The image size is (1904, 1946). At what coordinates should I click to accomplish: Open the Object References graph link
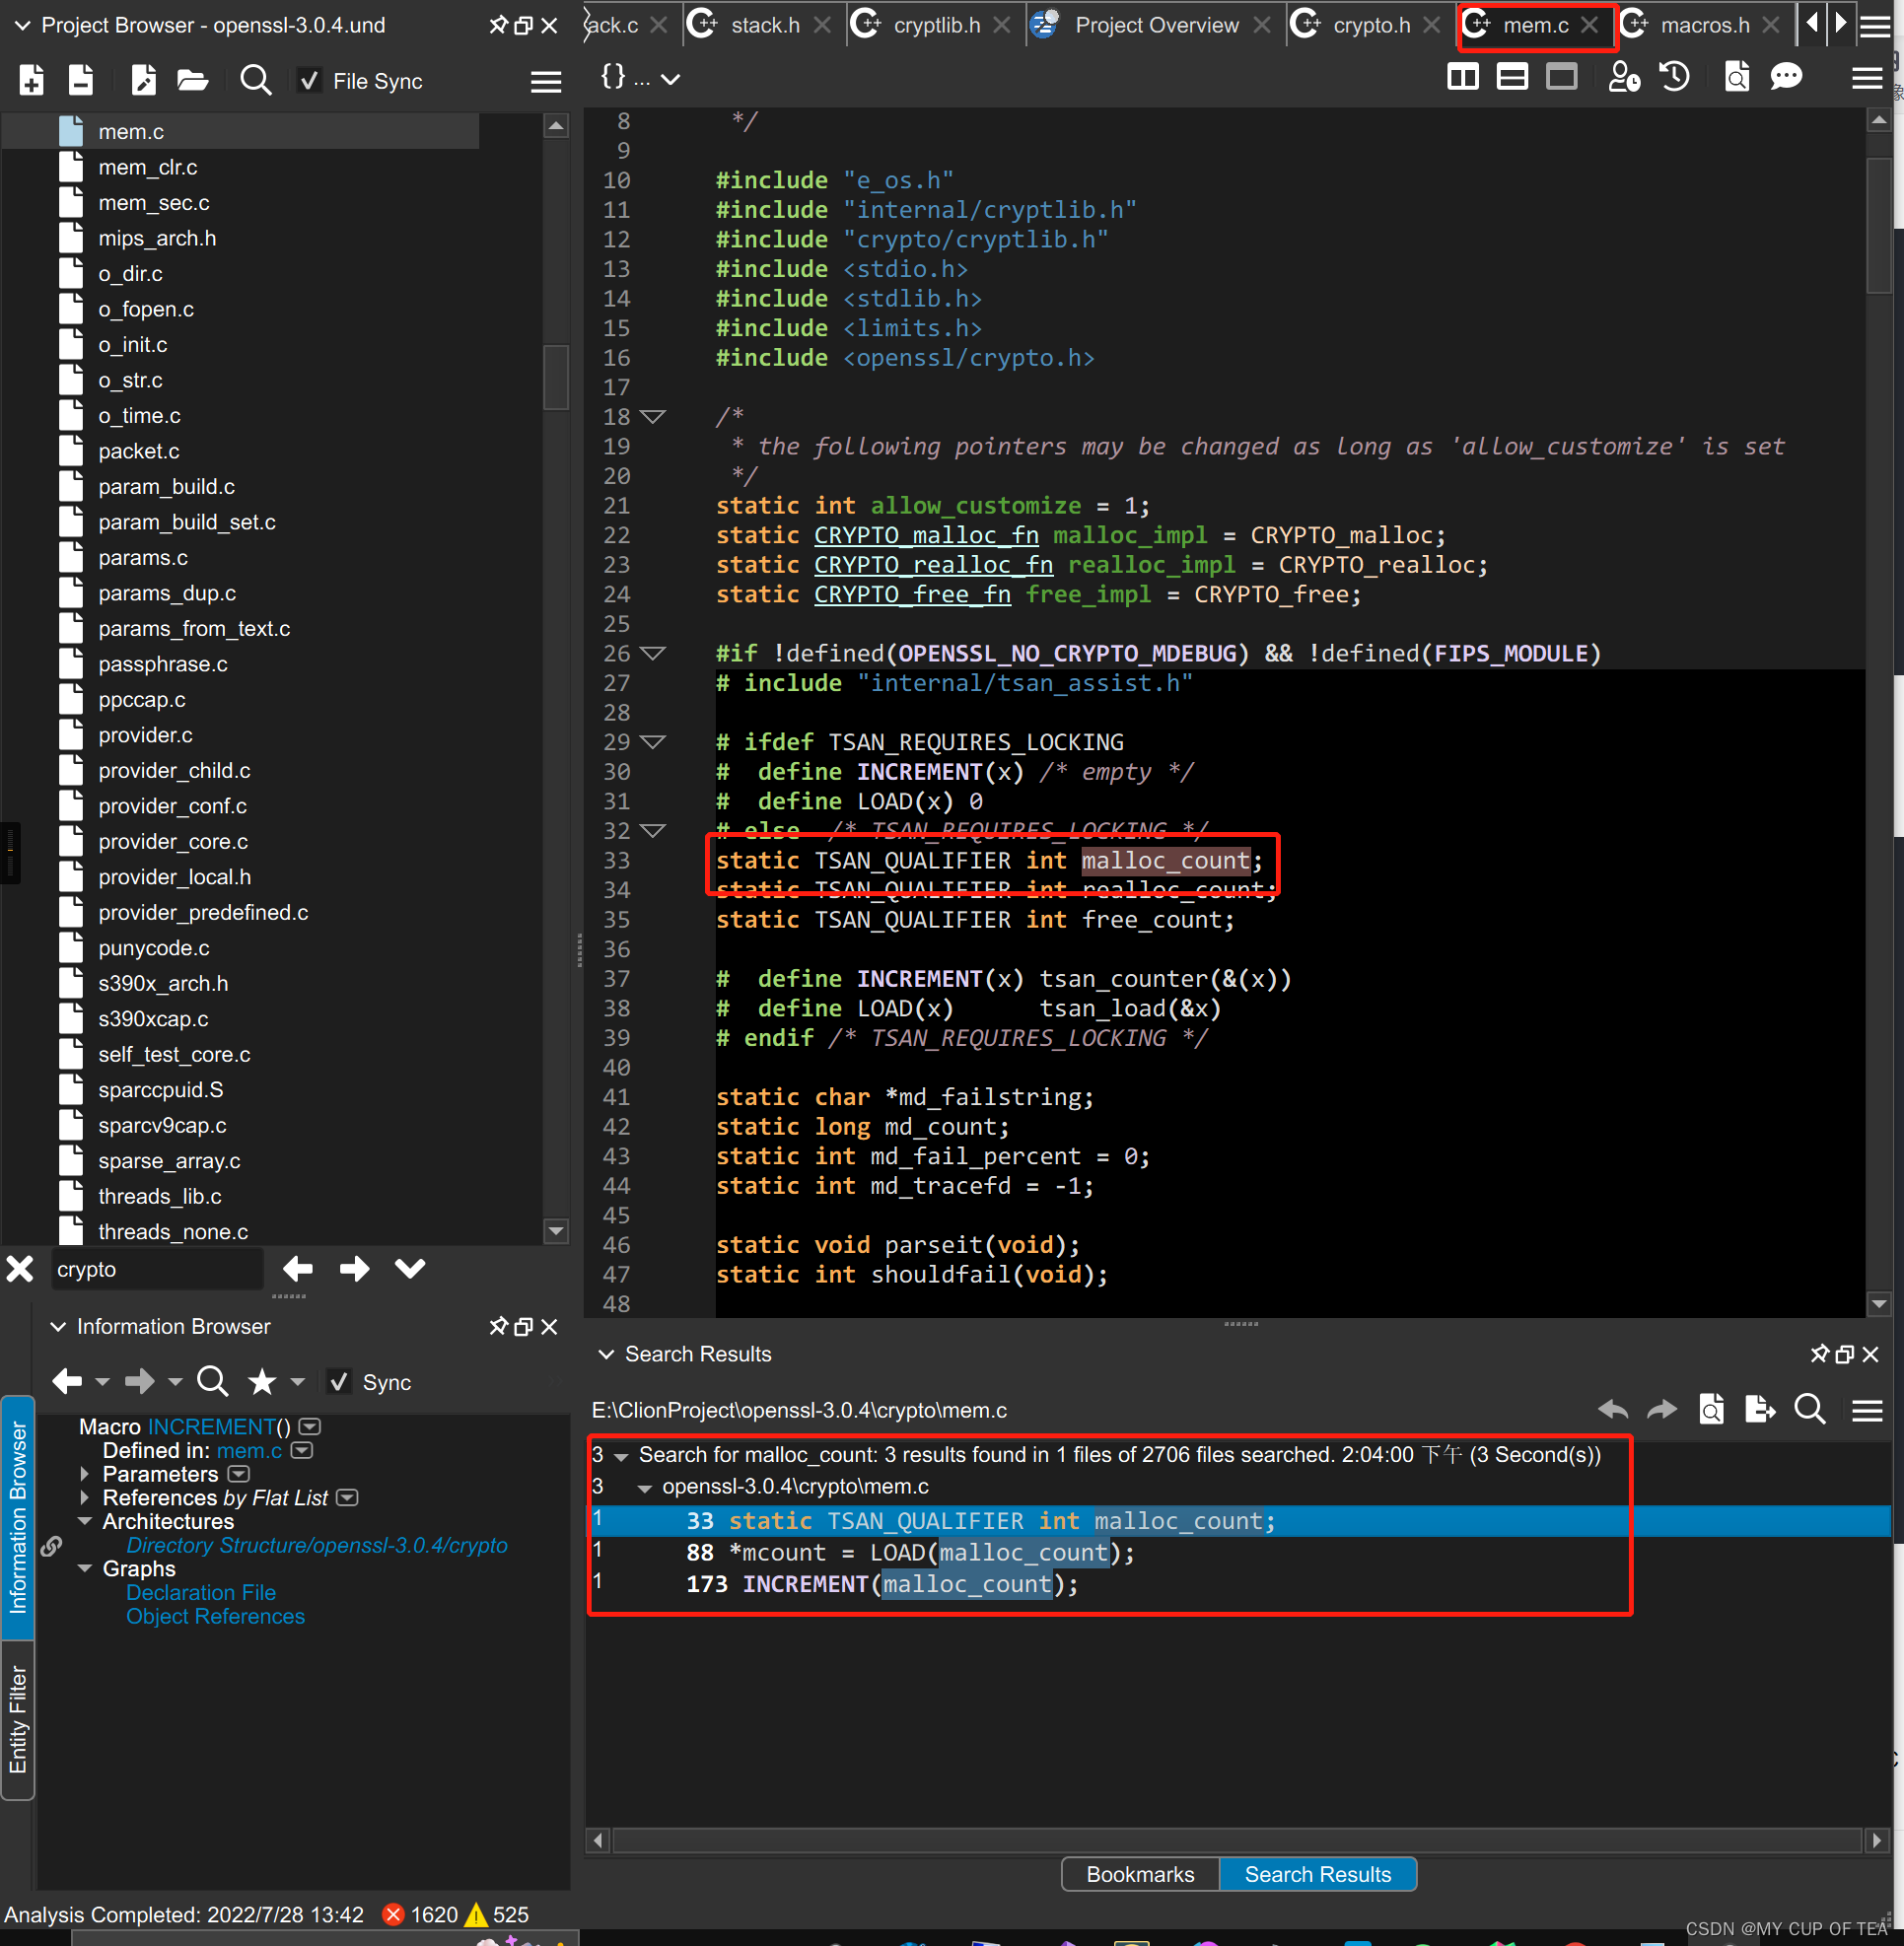(x=215, y=1616)
